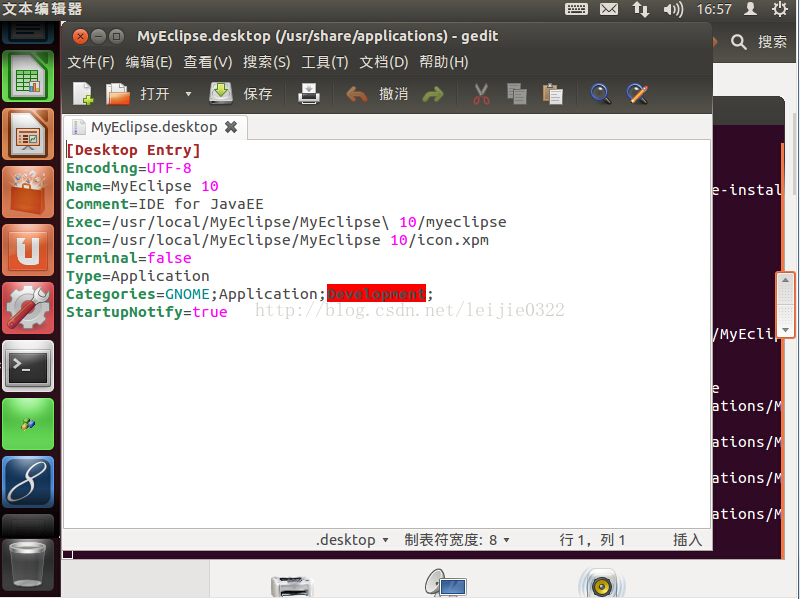The height and width of the screenshot is (599, 800).
Task: Open the sound volume indicator
Action: pos(673,9)
